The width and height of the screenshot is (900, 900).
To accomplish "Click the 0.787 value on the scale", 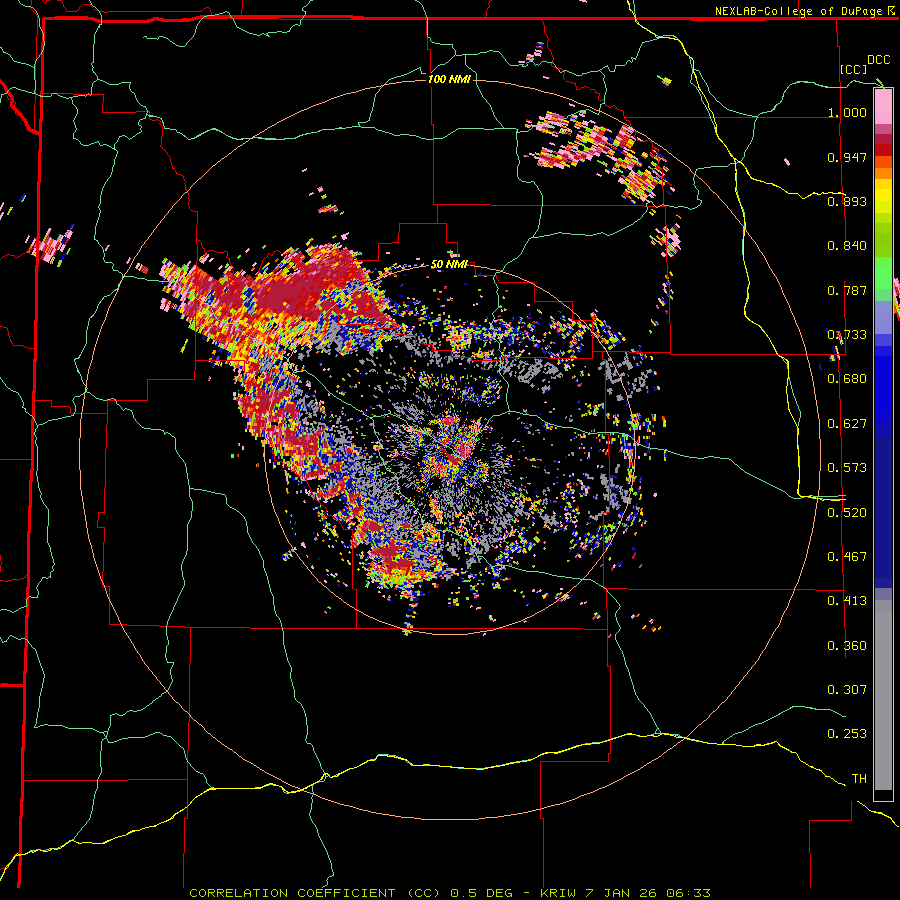I will 847,290.
